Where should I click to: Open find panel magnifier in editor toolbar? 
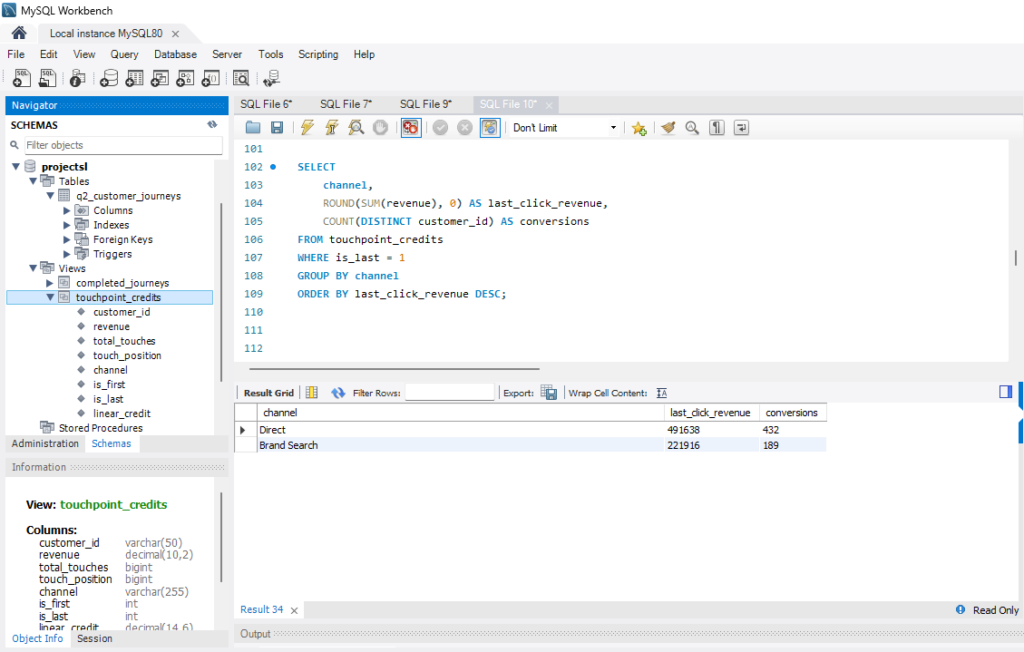click(x=692, y=127)
